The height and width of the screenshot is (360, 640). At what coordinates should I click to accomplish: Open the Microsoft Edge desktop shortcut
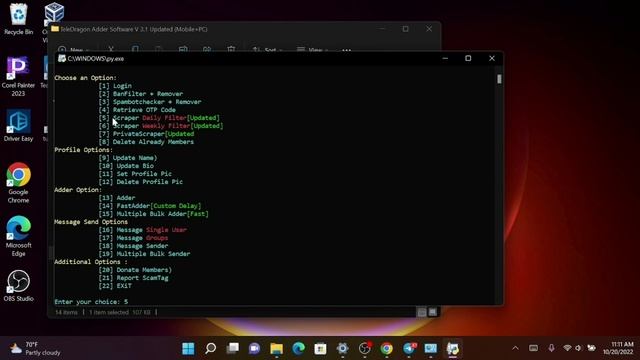(18, 236)
